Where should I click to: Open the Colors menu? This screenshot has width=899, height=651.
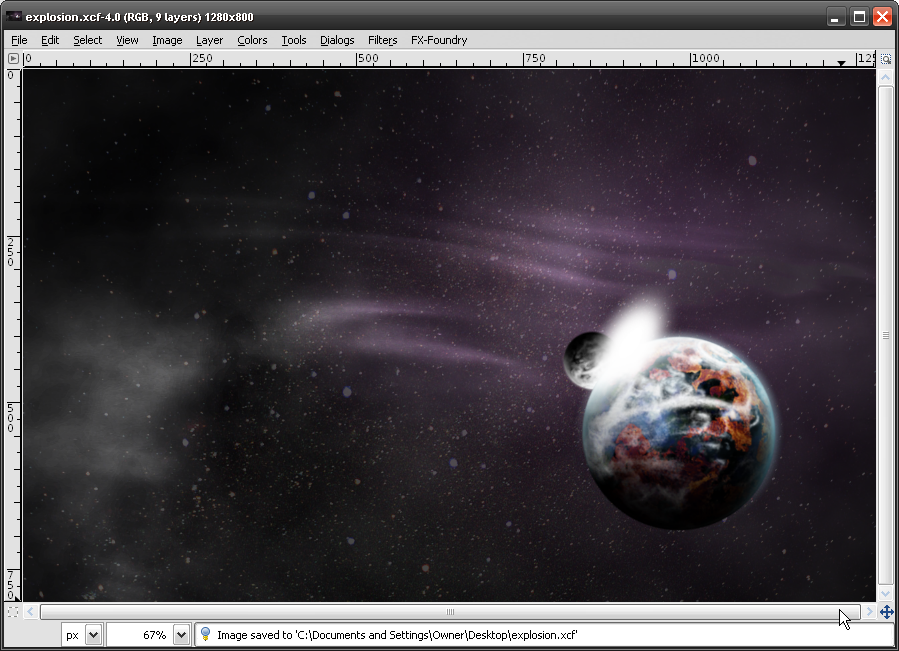pos(252,40)
